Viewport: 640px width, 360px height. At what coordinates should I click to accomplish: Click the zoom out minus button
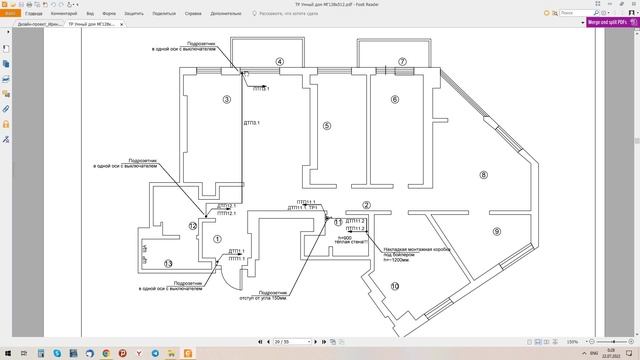(592, 342)
